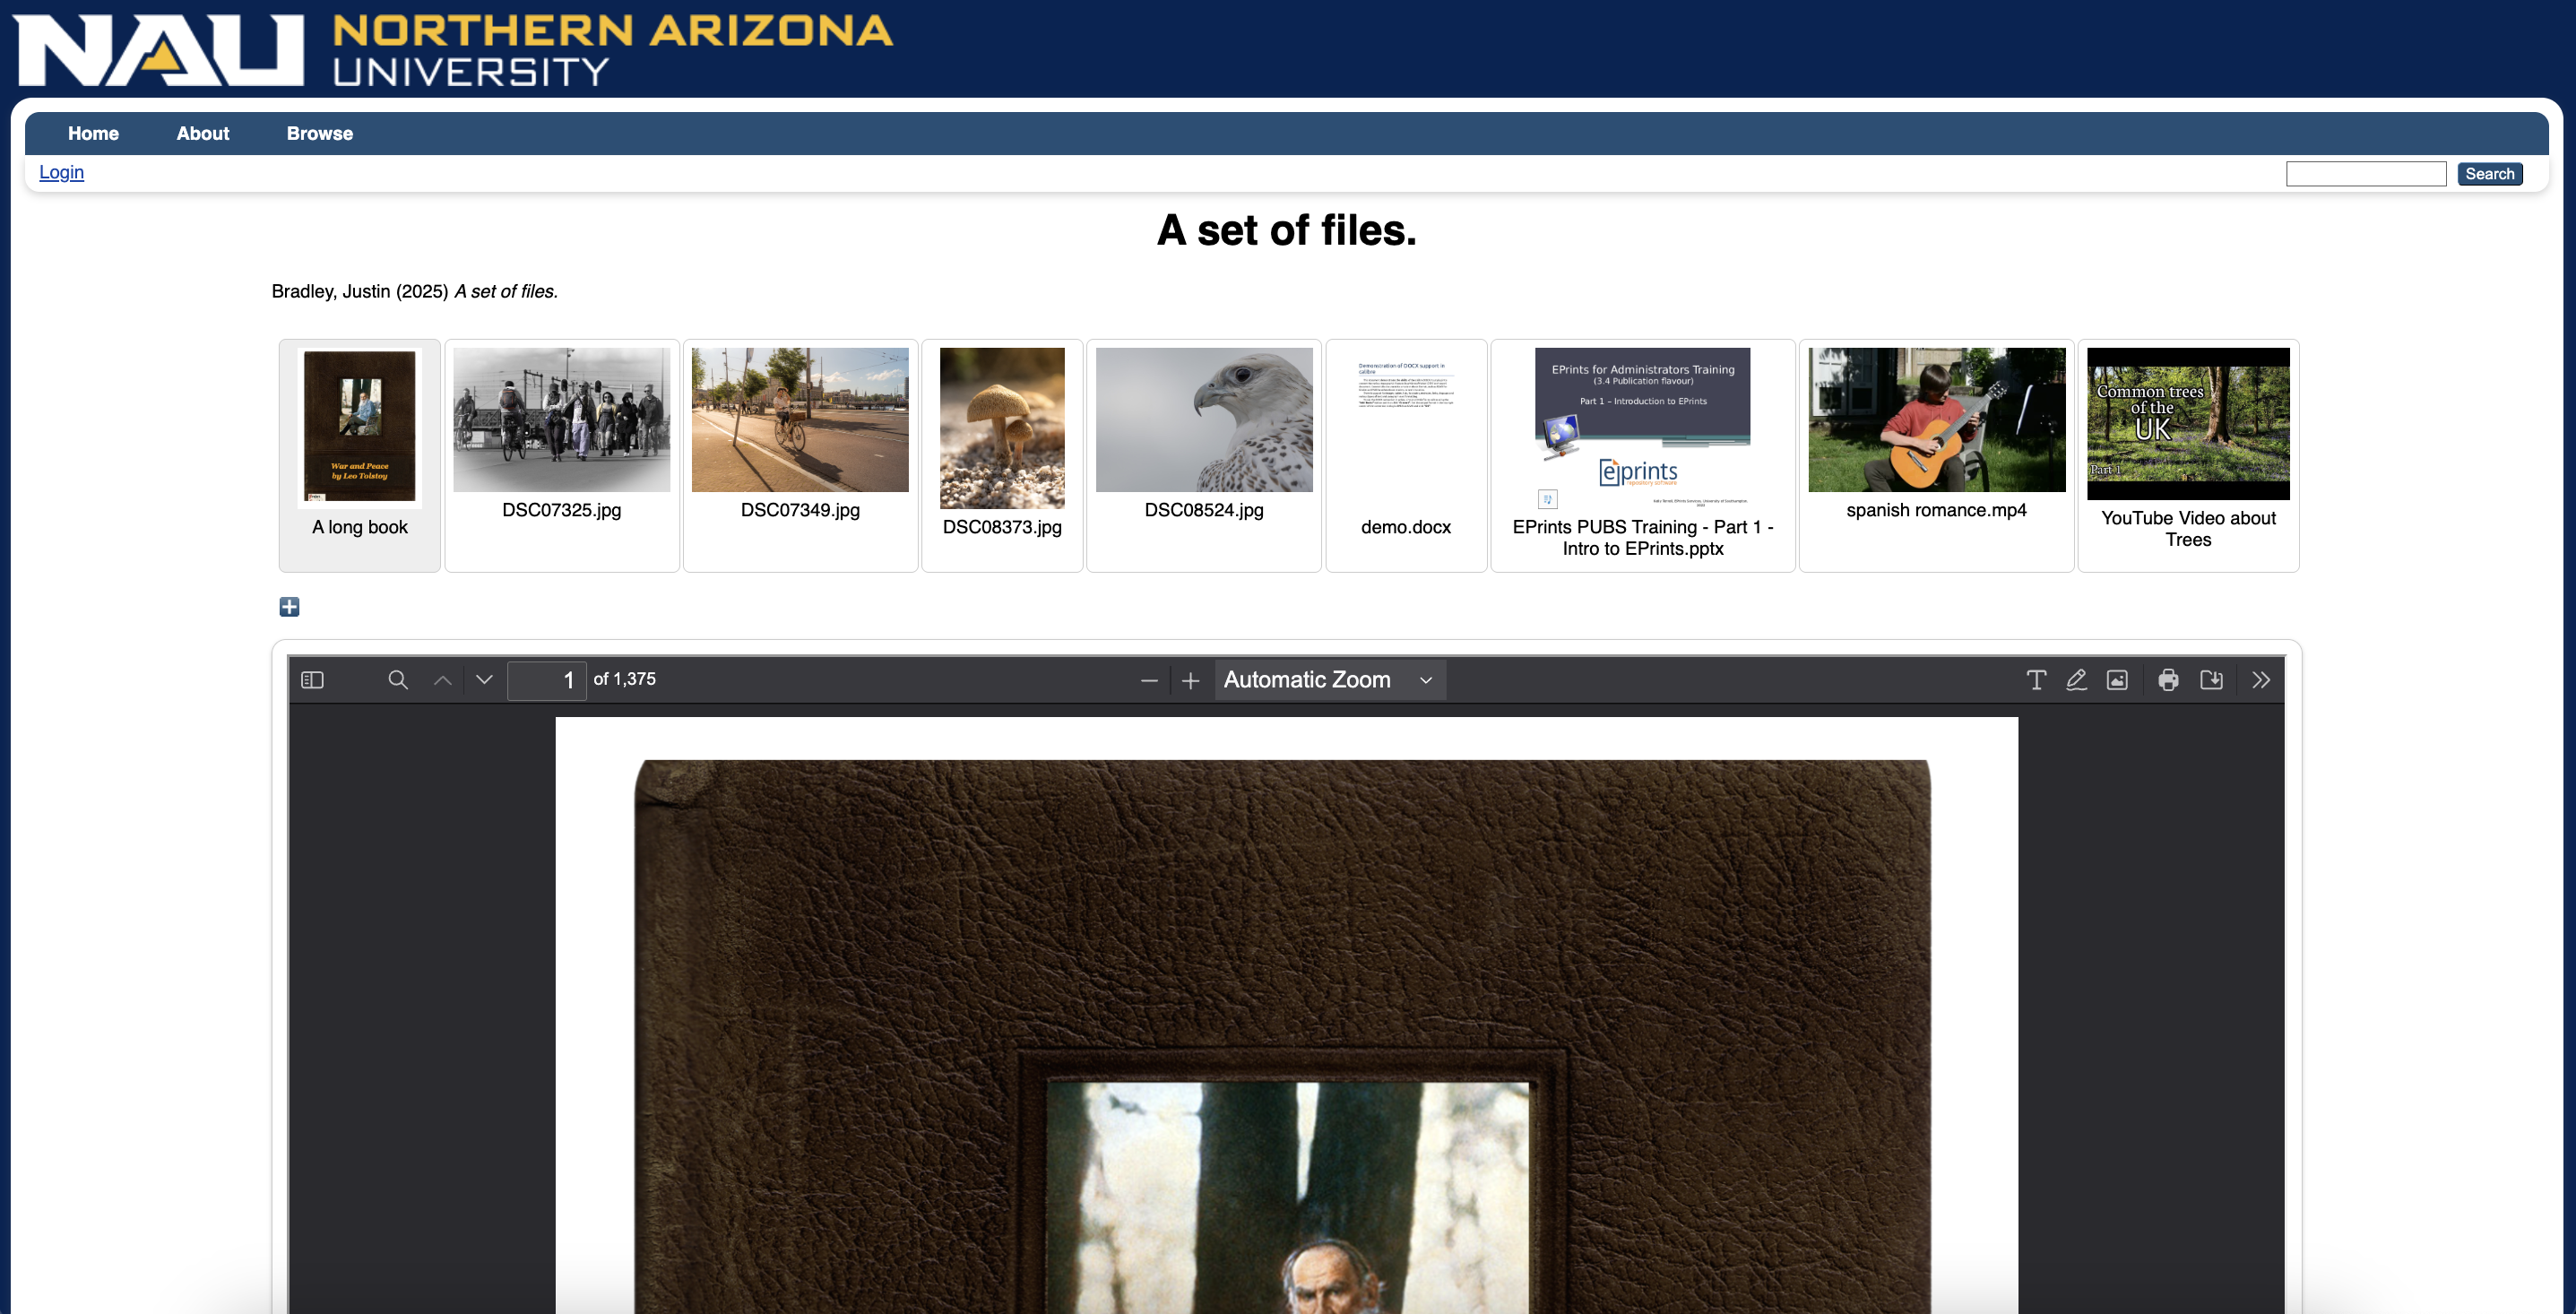Open the Automatic Zoom dropdown
The height and width of the screenshot is (1314, 2576).
coord(1330,680)
